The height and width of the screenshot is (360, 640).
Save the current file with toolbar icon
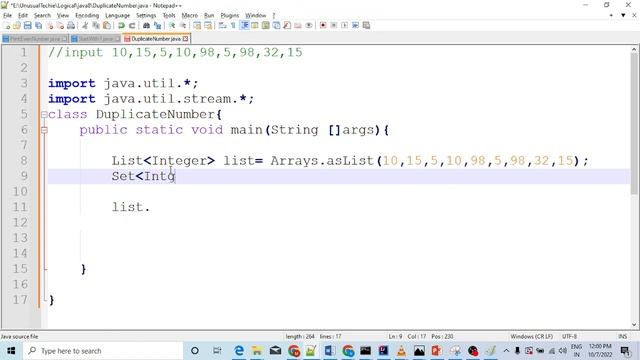click(27, 26)
